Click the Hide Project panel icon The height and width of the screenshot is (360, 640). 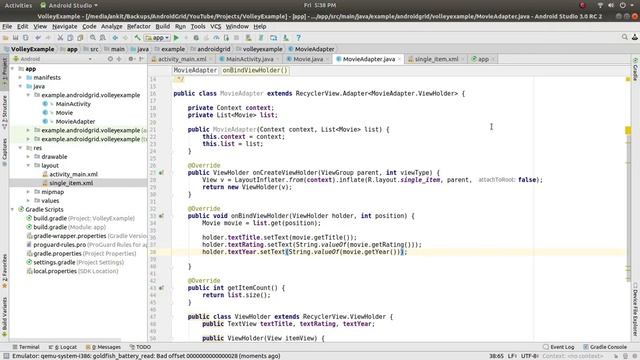(141, 59)
